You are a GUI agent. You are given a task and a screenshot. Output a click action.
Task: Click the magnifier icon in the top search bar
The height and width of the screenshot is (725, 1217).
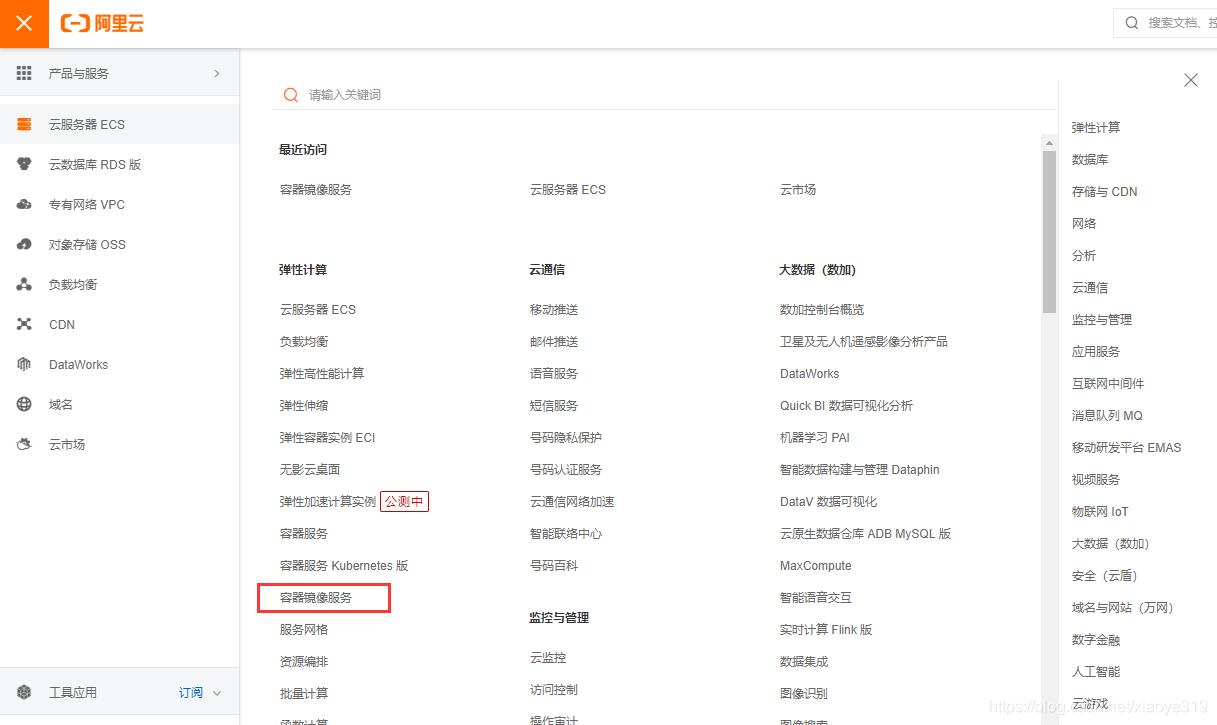click(1132, 22)
